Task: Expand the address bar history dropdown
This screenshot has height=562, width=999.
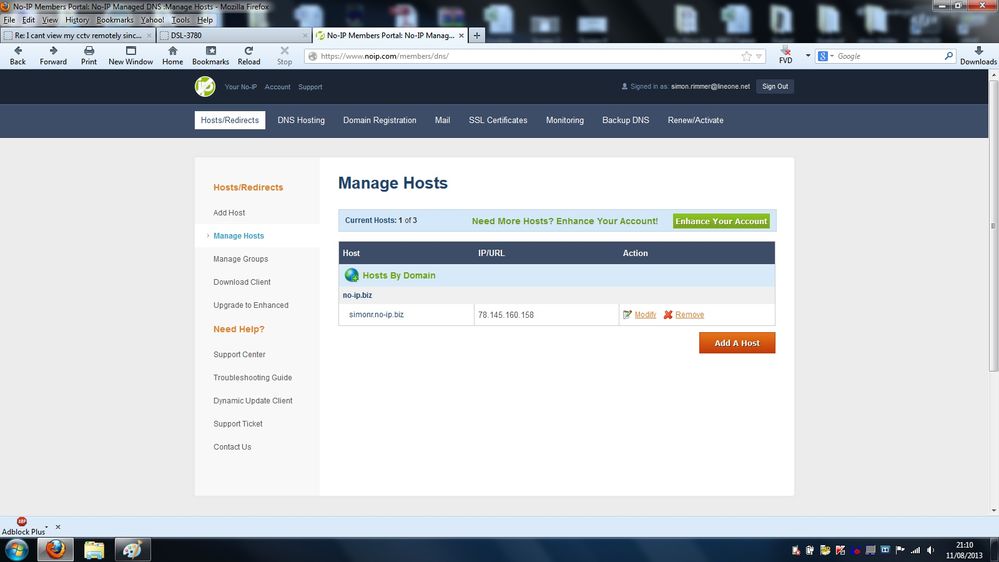Action: click(759, 57)
